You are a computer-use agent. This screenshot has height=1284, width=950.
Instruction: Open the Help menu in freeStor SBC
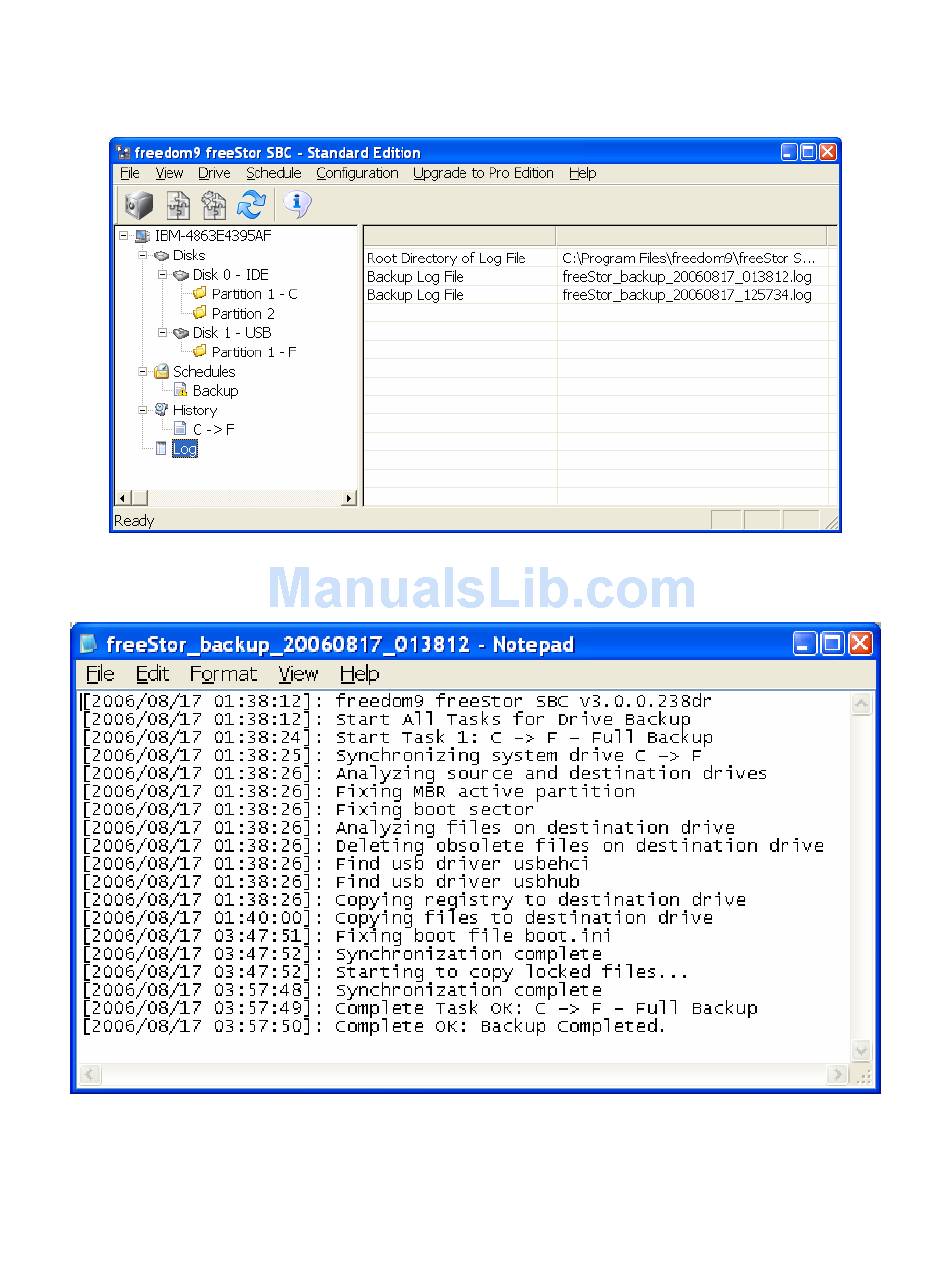click(582, 173)
